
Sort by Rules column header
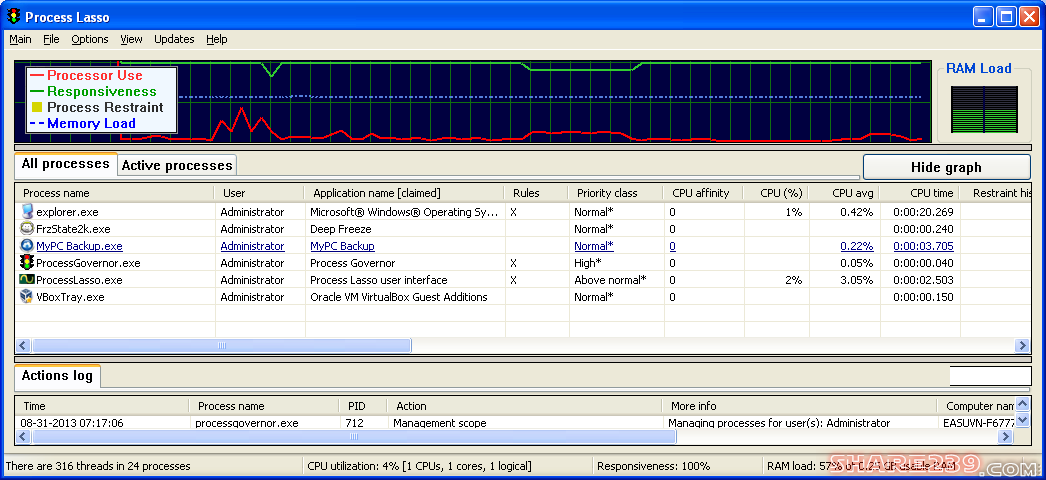[x=536, y=193]
